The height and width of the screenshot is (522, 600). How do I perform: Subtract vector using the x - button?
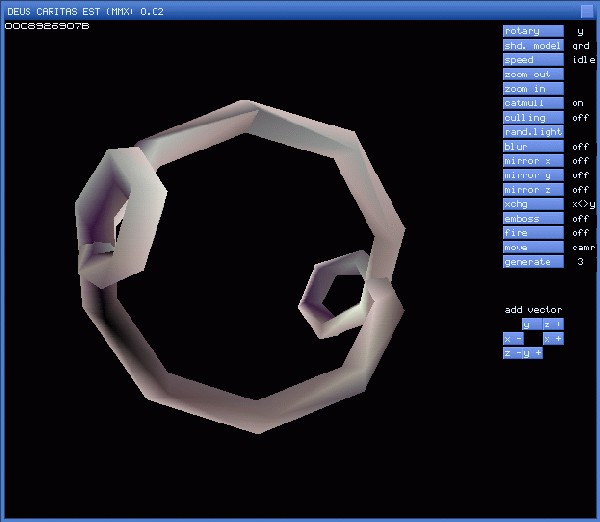click(513, 339)
